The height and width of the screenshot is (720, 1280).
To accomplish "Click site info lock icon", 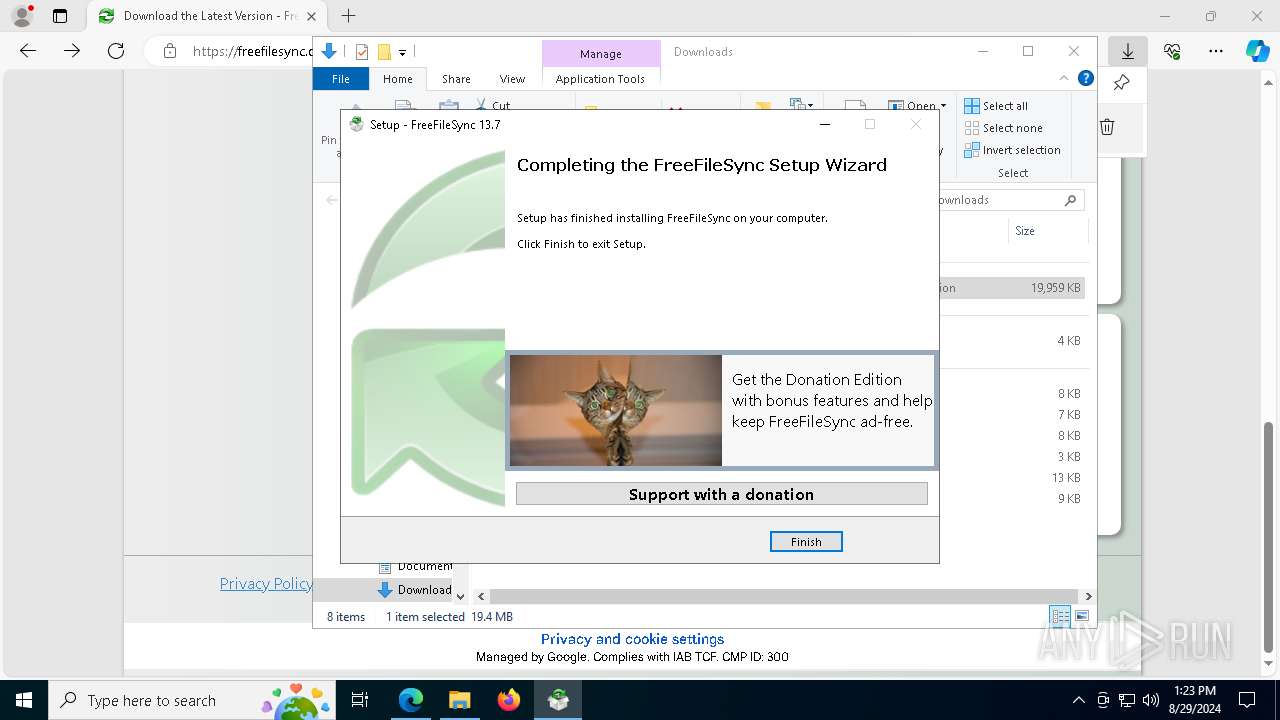I will (170, 51).
